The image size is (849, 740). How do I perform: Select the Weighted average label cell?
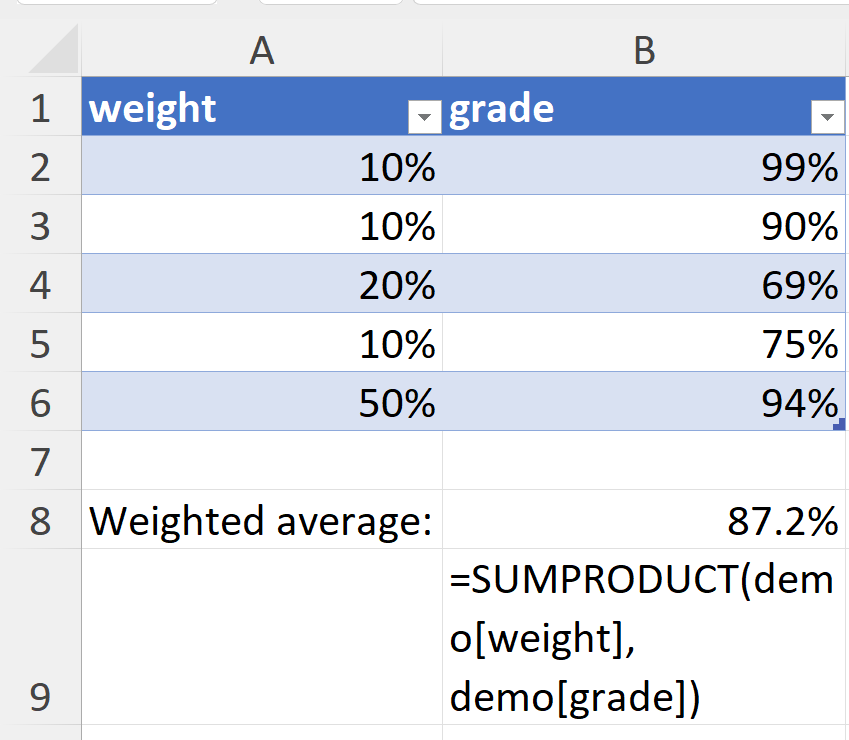click(x=262, y=520)
